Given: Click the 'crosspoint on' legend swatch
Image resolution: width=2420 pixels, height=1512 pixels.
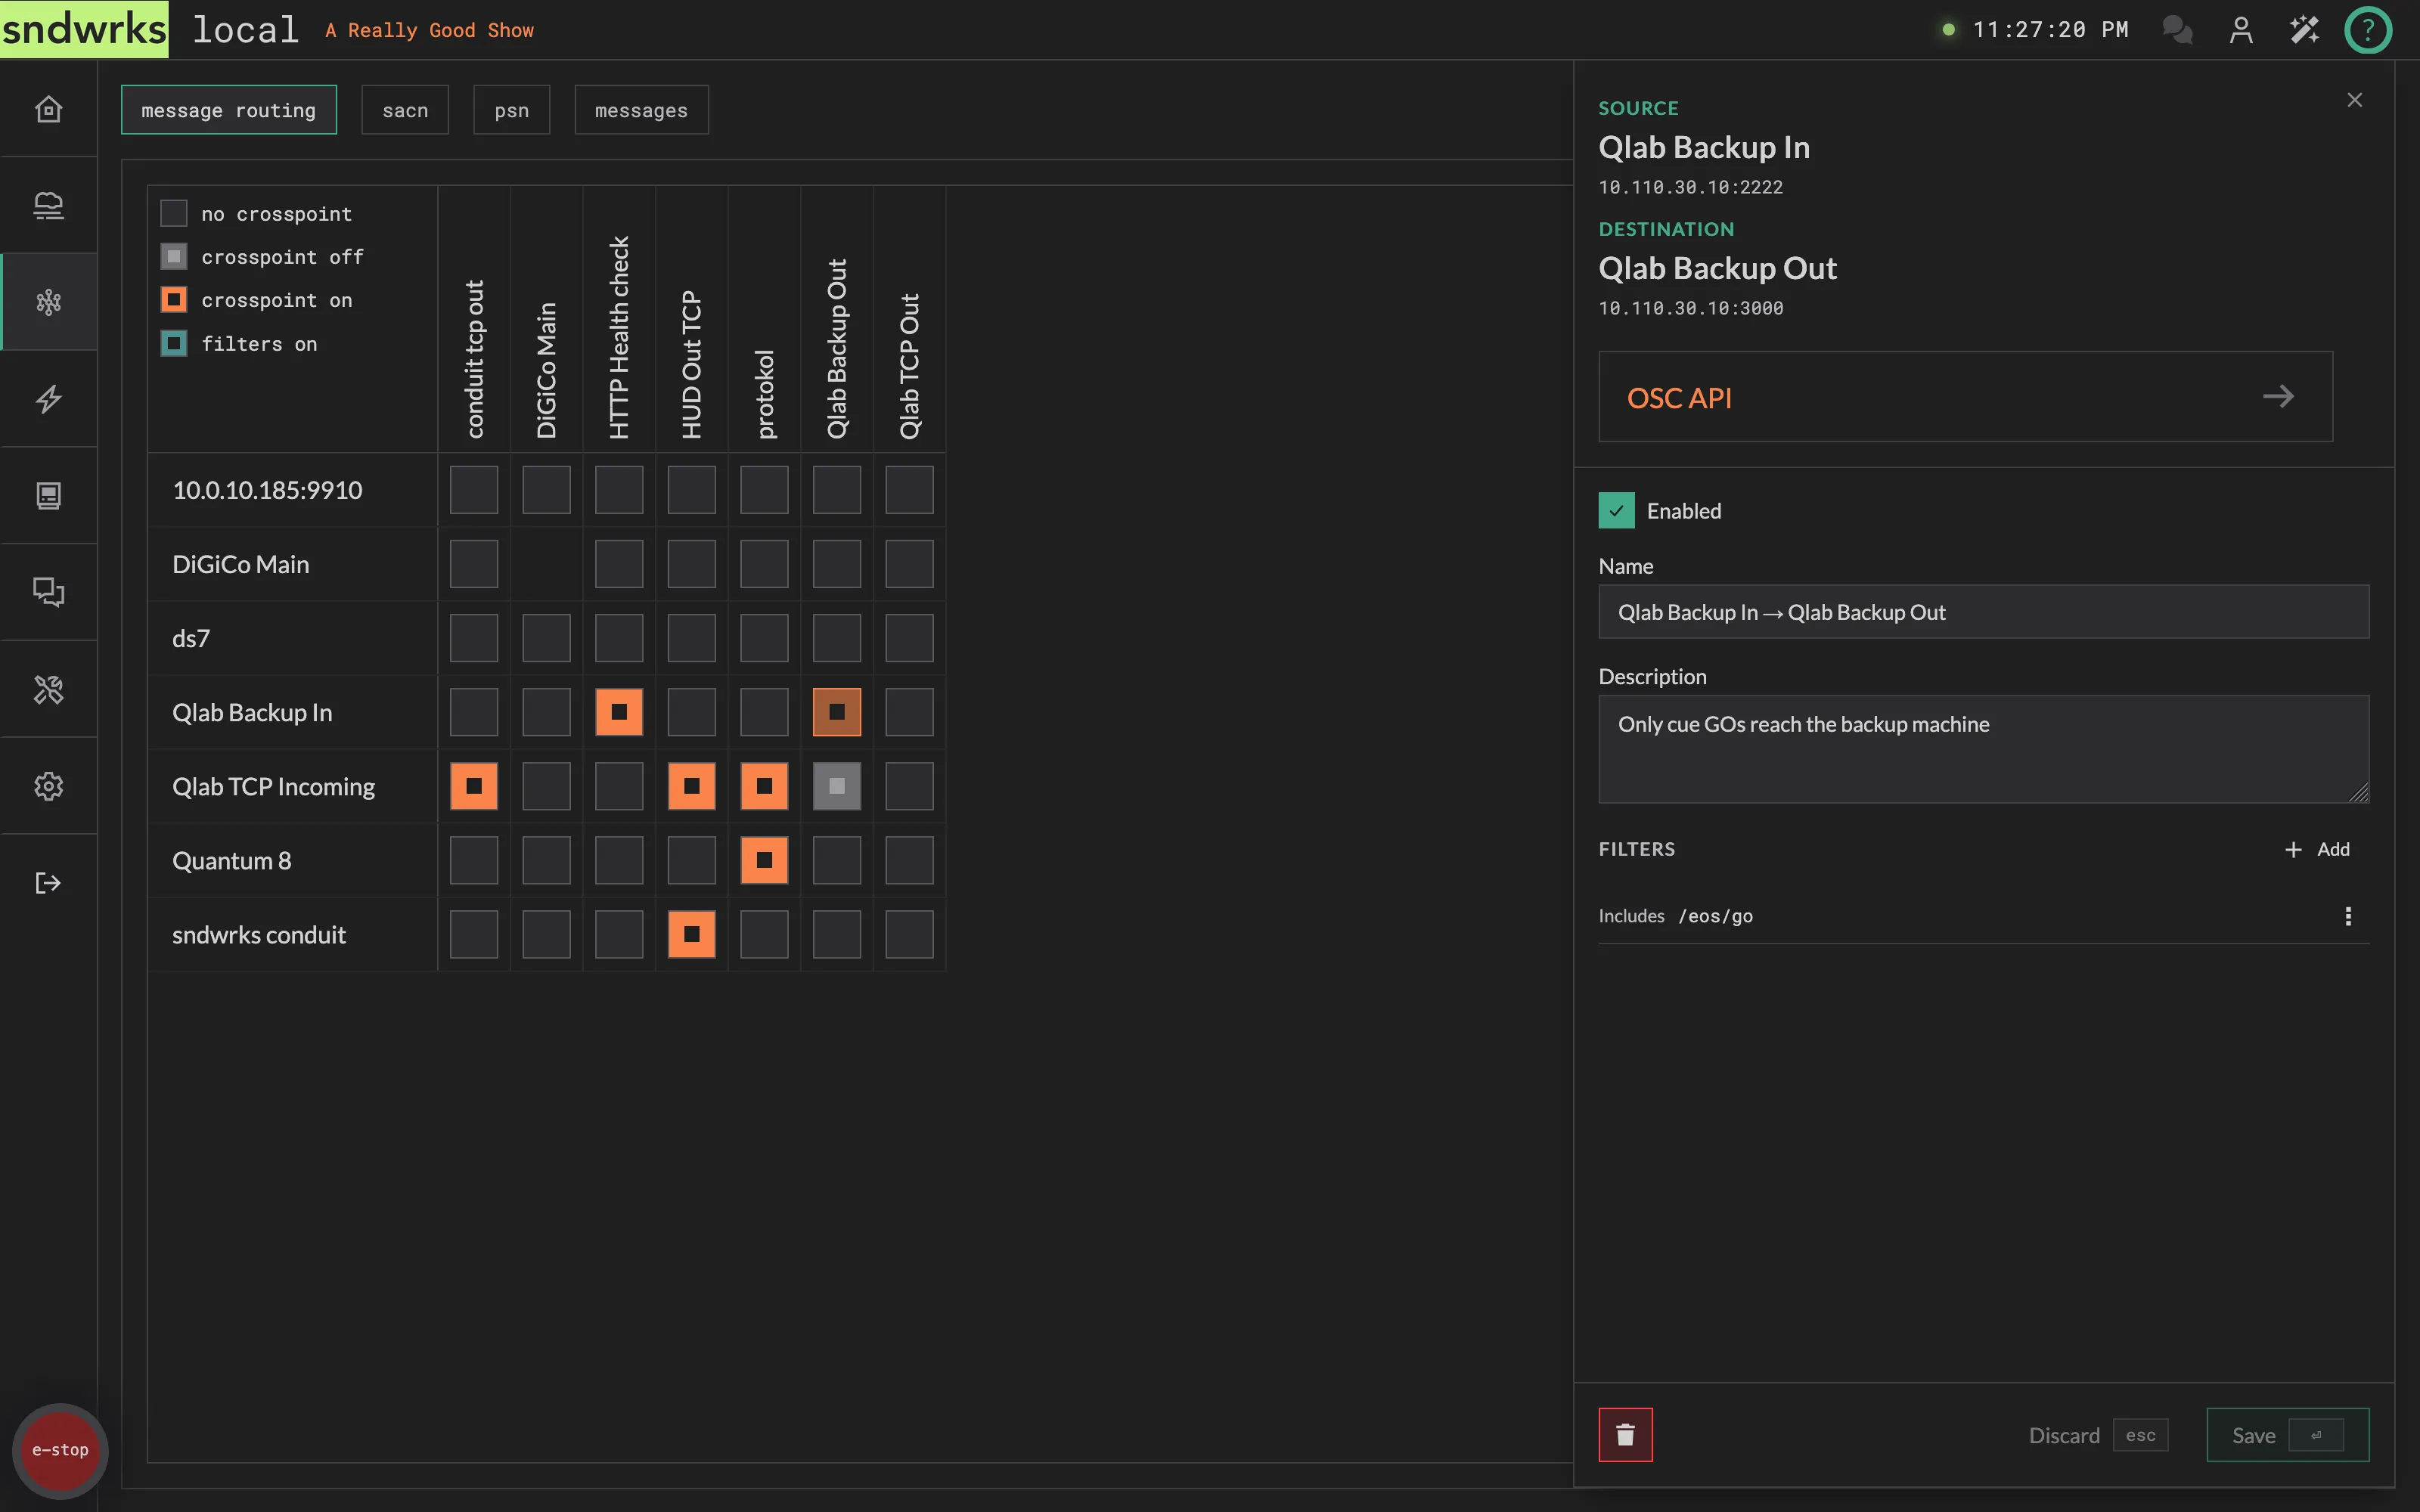Looking at the screenshot, I should point(174,300).
